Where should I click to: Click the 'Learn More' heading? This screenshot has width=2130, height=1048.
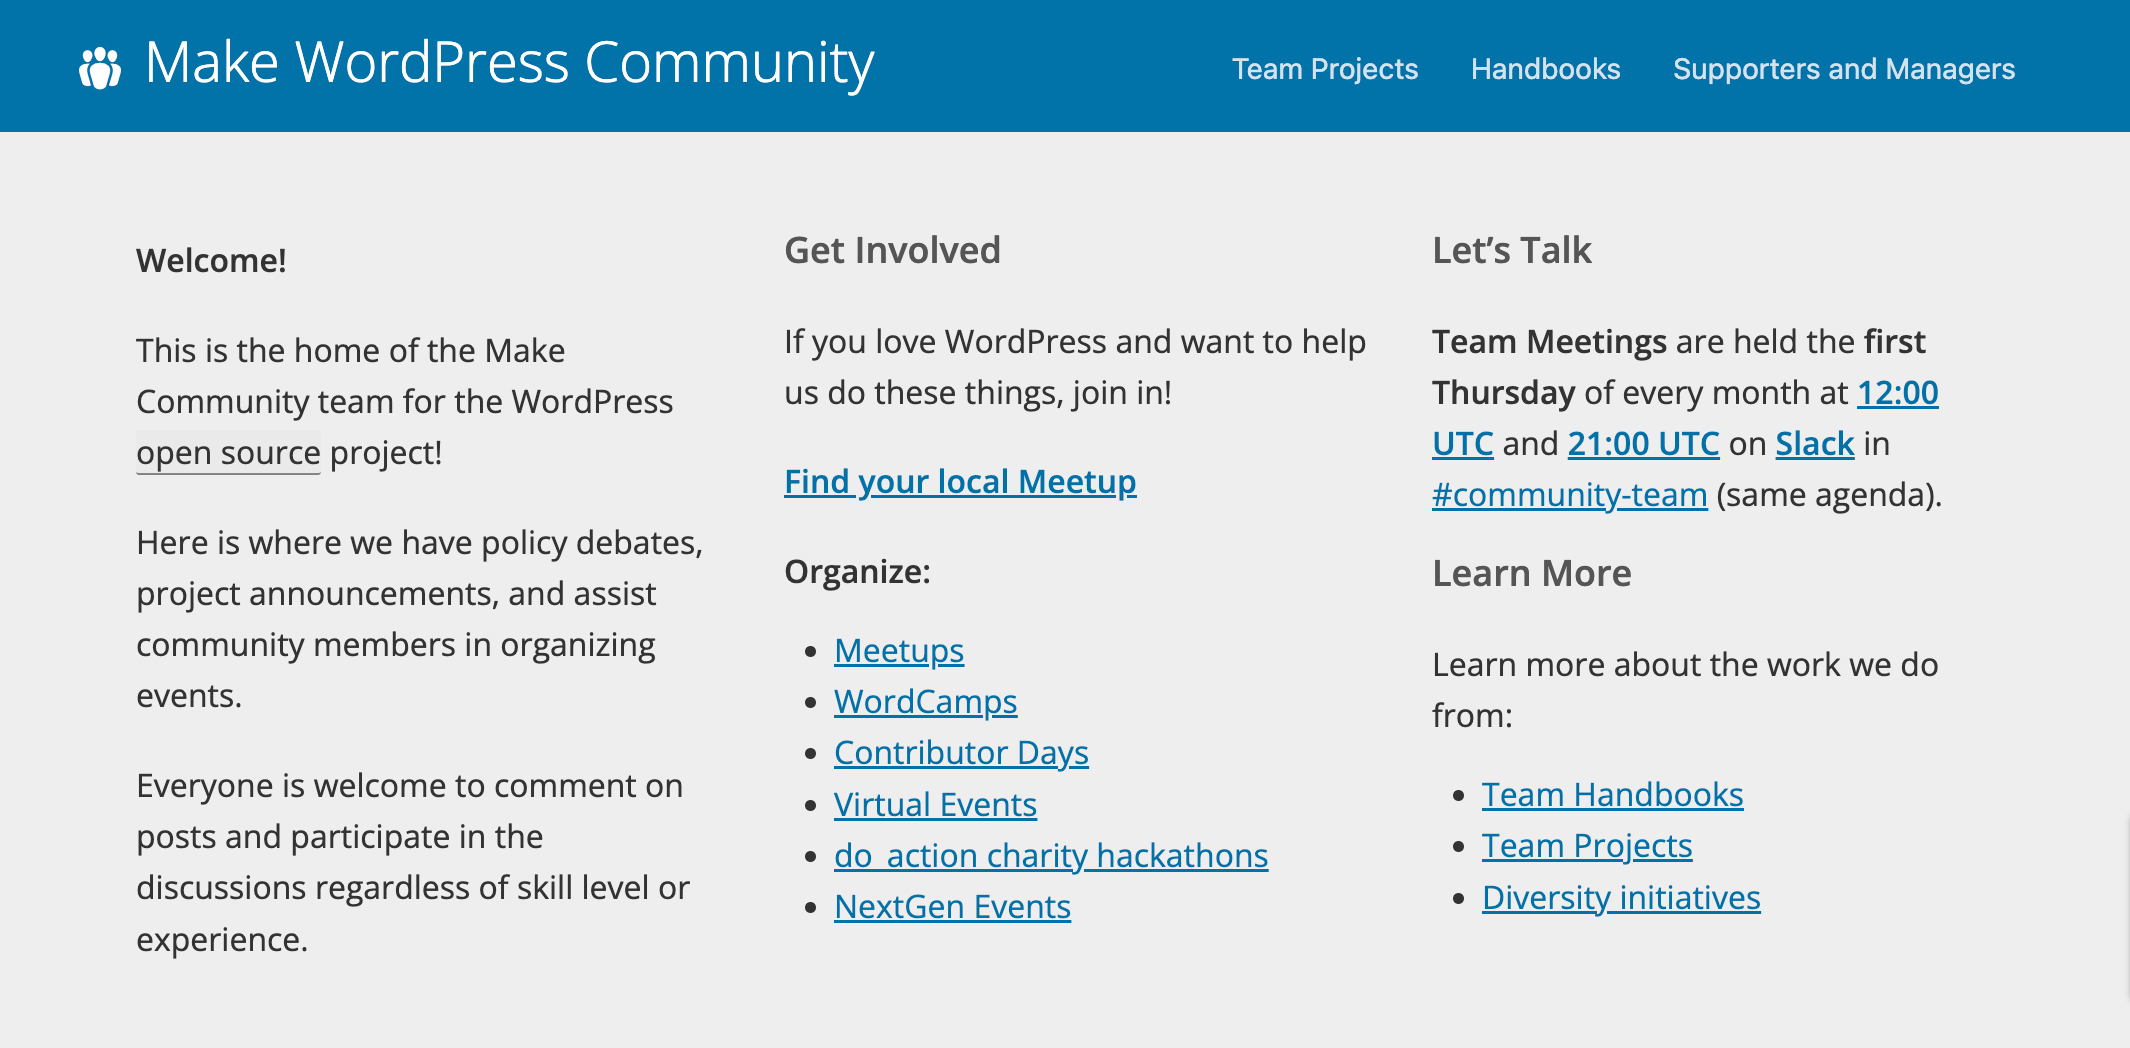(x=1531, y=574)
